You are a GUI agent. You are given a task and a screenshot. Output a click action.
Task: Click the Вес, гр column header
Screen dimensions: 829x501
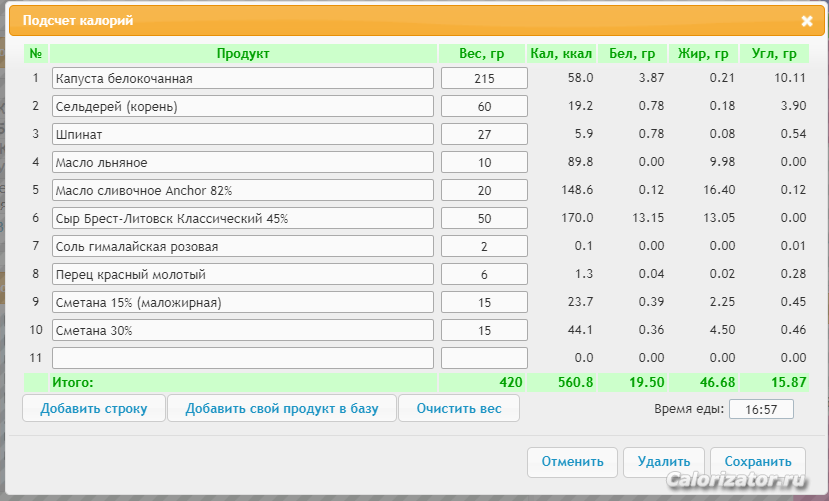482,53
